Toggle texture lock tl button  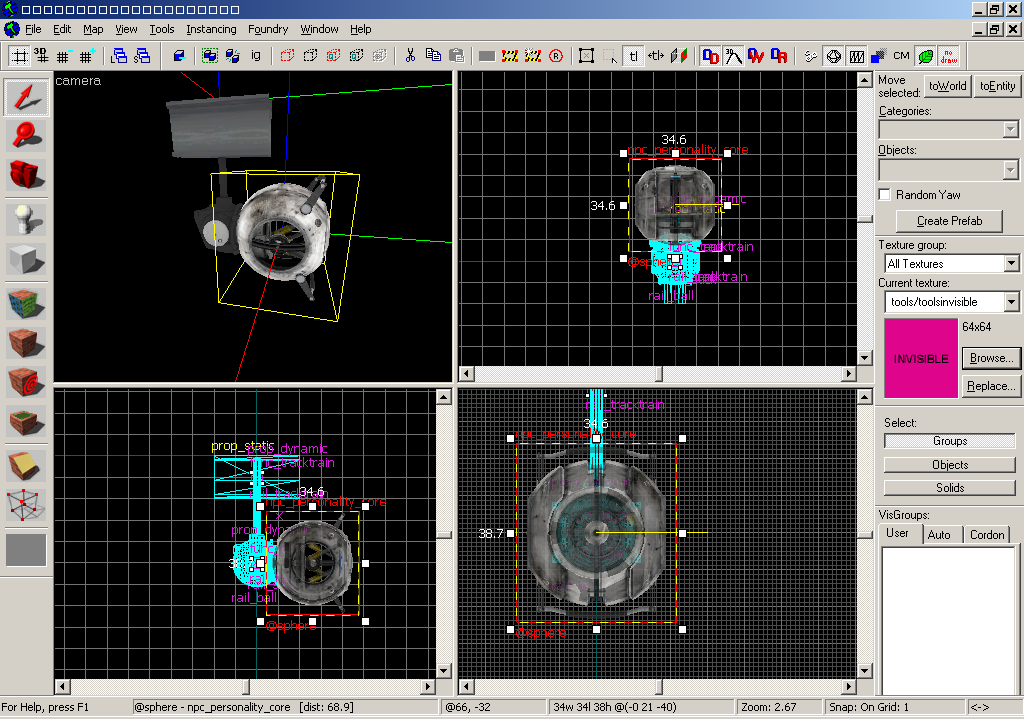point(633,56)
